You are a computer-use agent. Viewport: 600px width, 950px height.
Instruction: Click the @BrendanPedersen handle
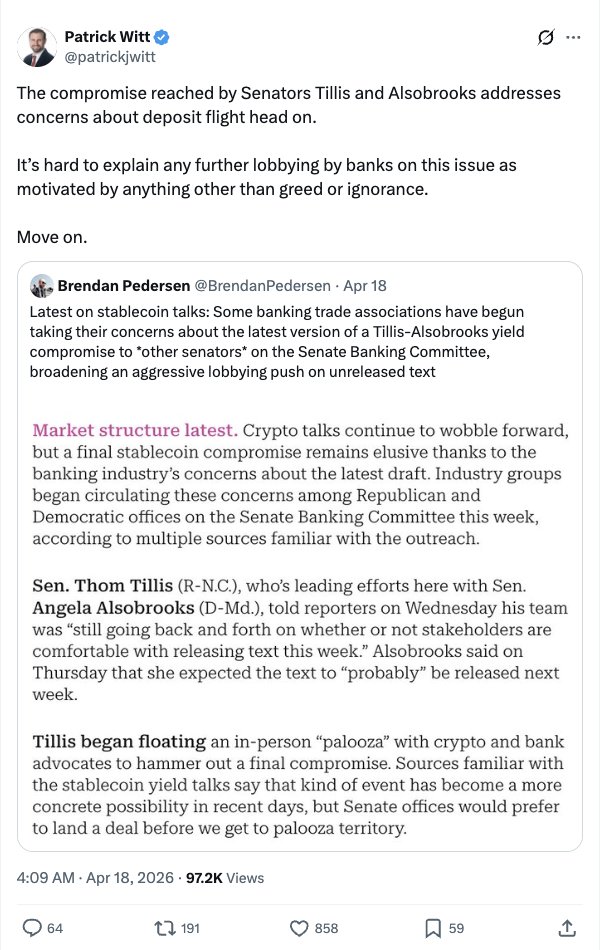tap(255, 285)
